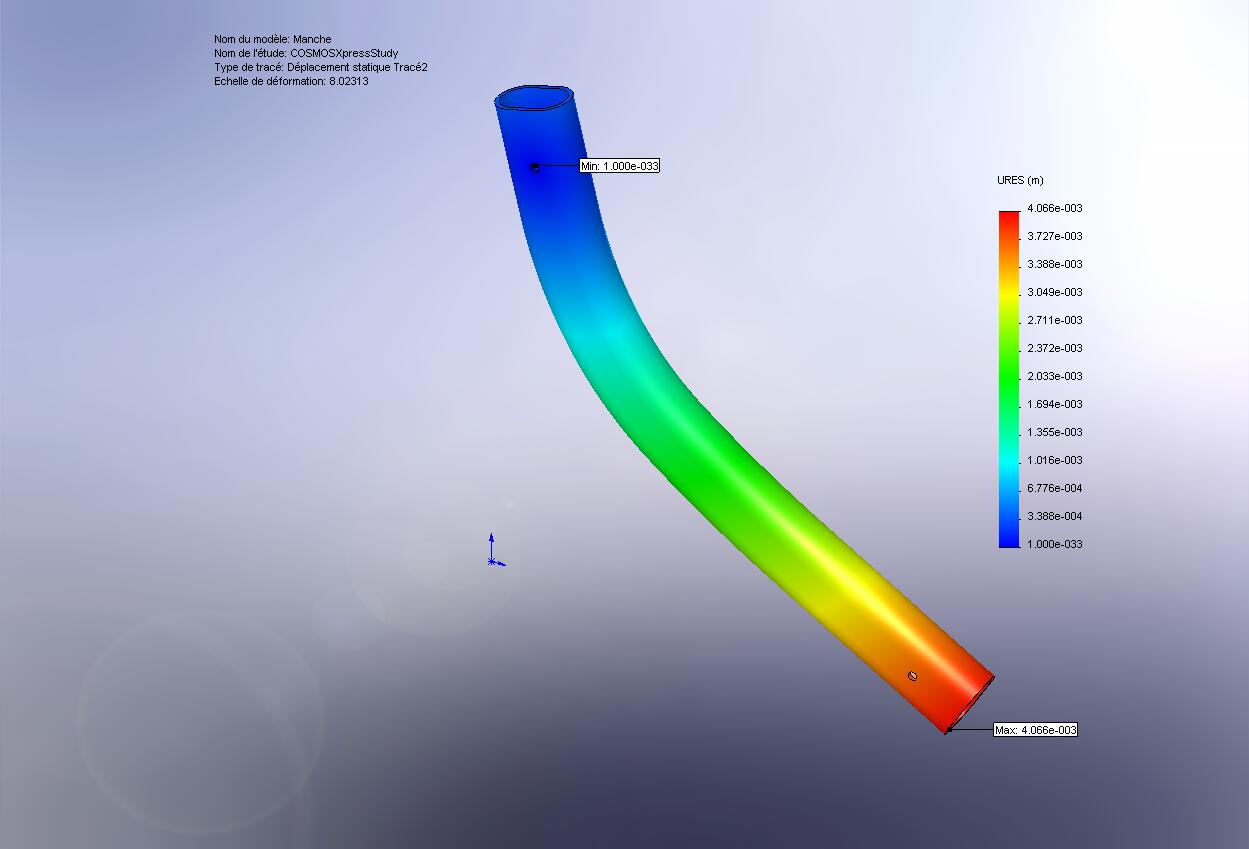
Task: Click legend value 3.388e-003
Action: click(x=1055, y=264)
